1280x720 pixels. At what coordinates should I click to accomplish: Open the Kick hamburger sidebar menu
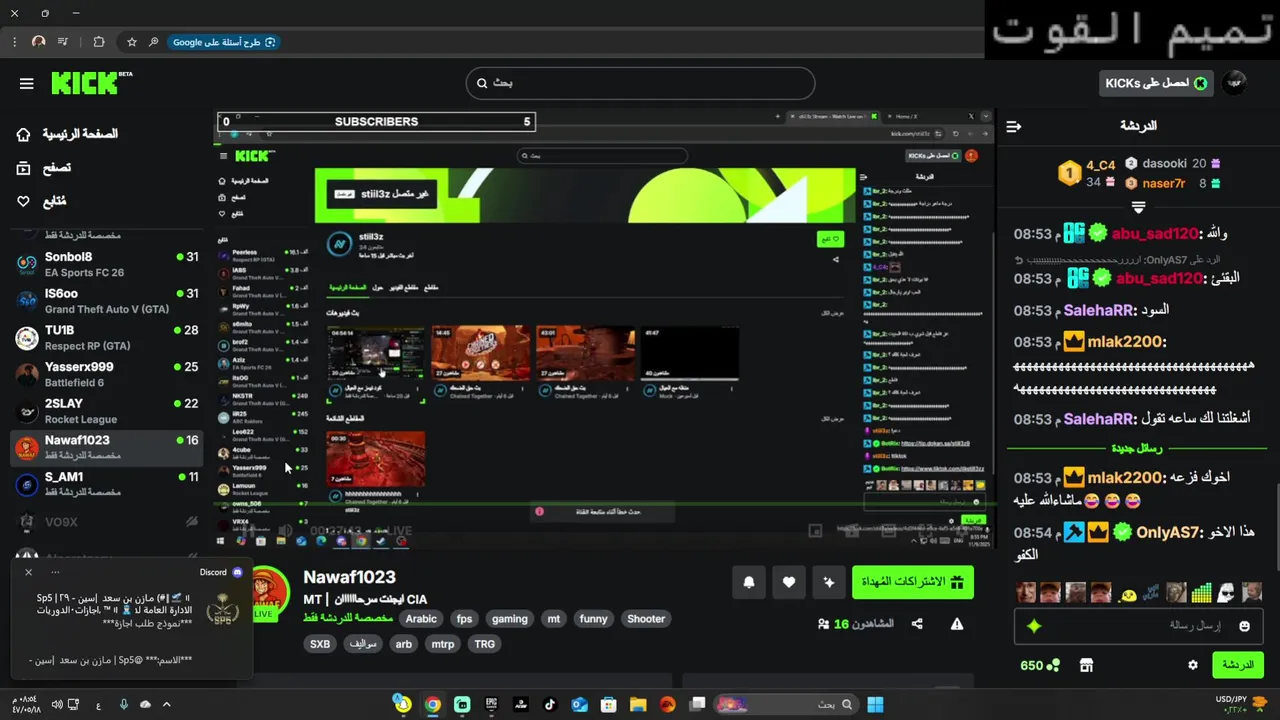[27, 84]
